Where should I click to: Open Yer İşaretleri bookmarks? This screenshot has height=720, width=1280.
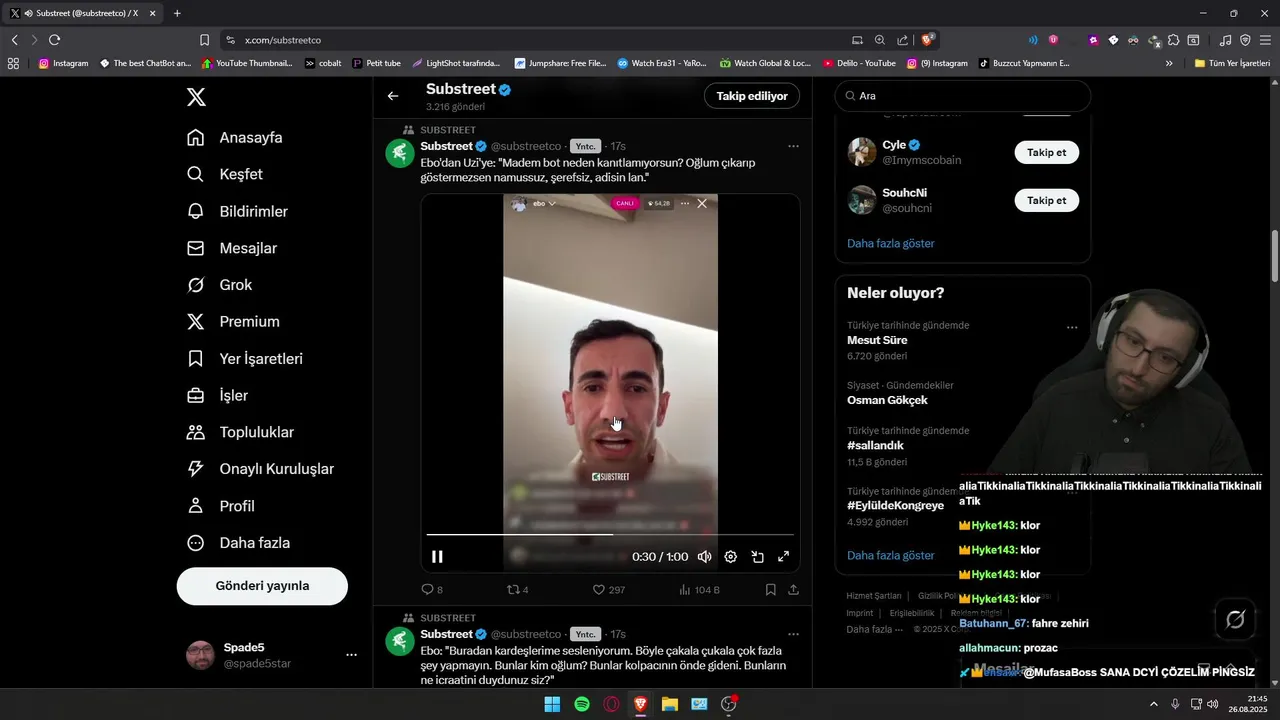coord(245,359)
